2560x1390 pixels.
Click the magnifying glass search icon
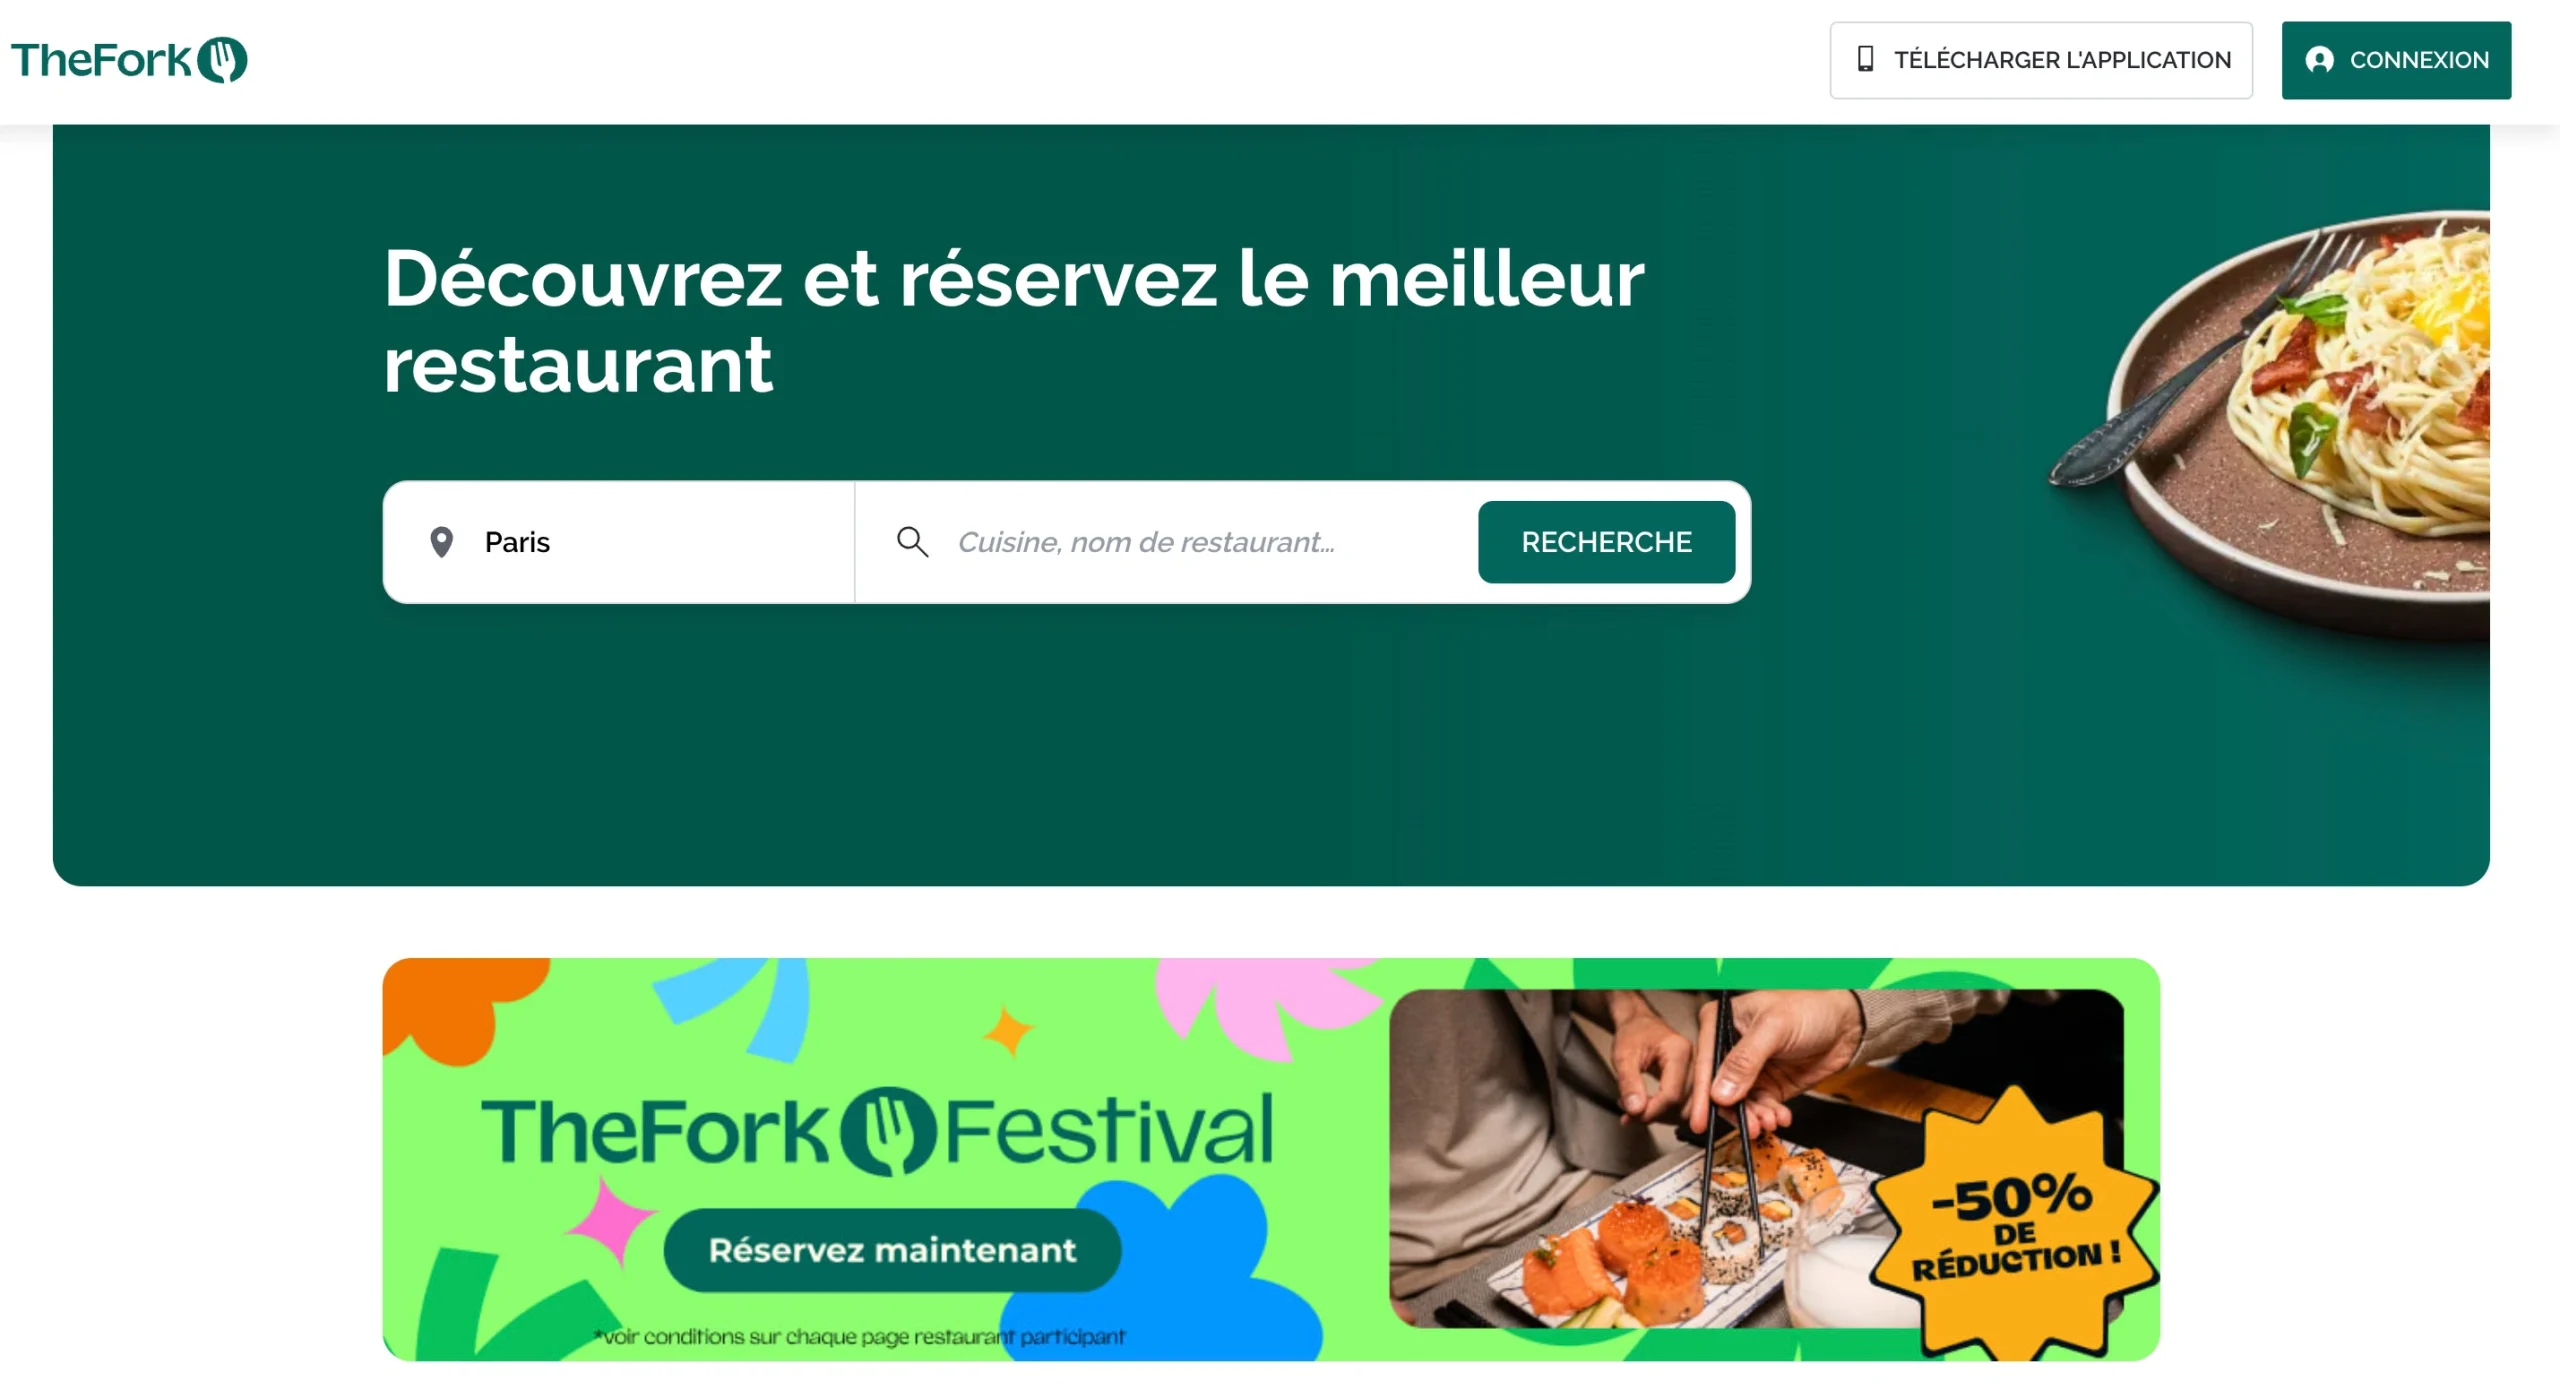click(x=912, y=542)
